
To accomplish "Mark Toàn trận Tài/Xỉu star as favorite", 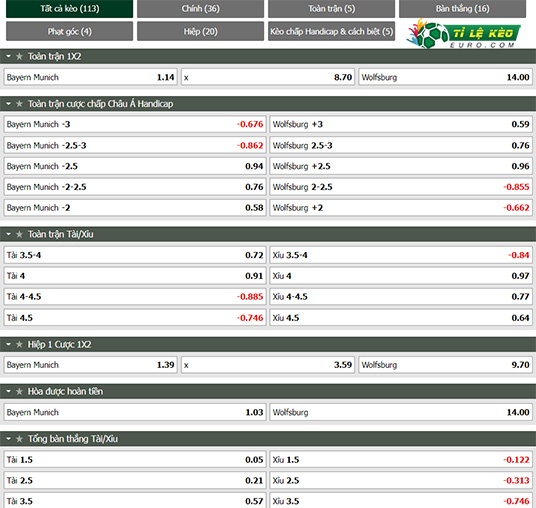I will [x=19, y=234].
